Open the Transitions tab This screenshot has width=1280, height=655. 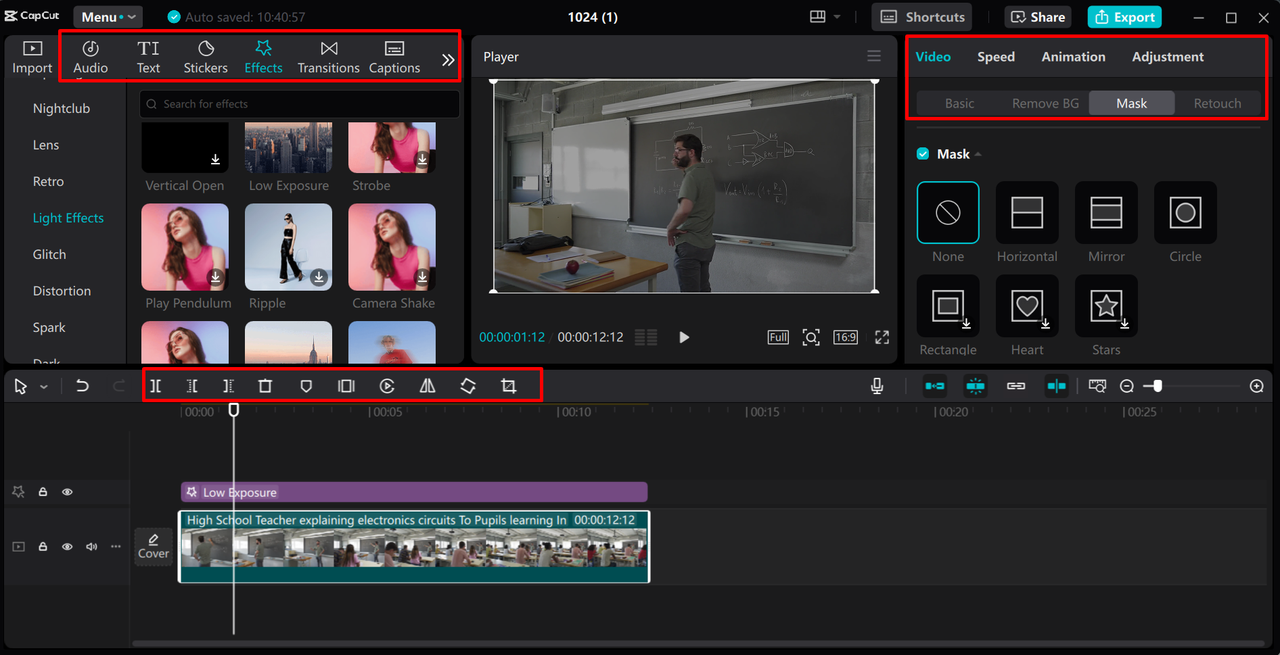[328, 58]
